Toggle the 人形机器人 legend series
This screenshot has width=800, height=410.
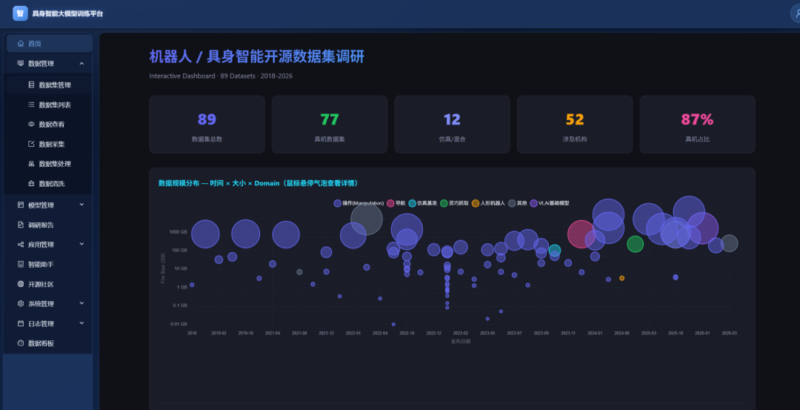pos(488,203)
